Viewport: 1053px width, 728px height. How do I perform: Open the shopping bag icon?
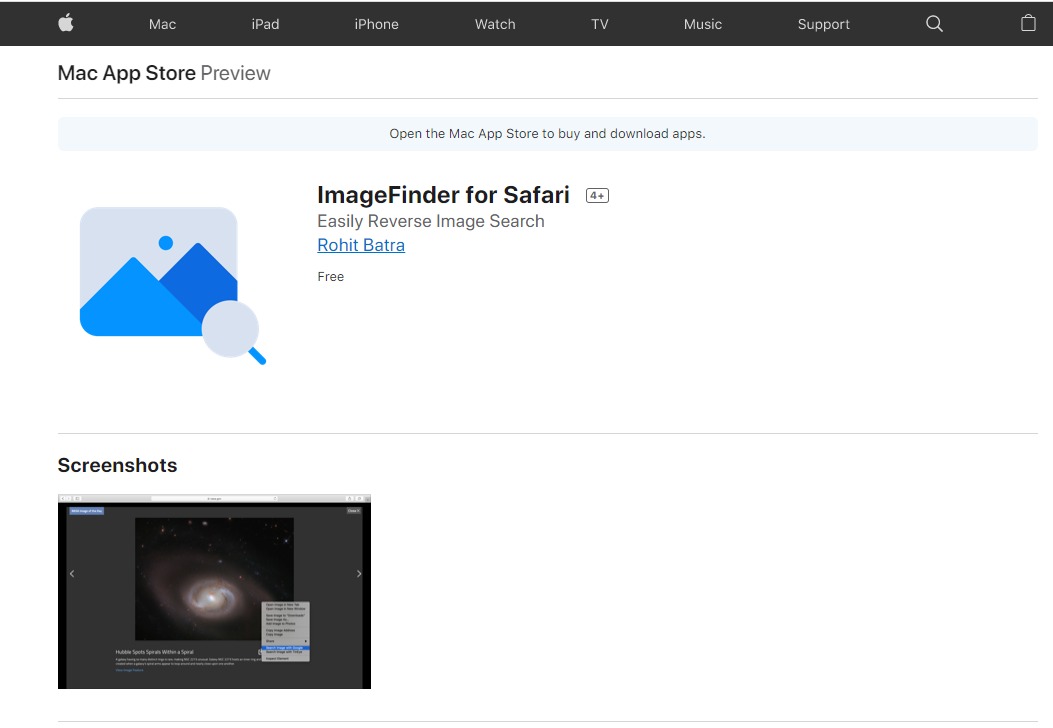1028,24
